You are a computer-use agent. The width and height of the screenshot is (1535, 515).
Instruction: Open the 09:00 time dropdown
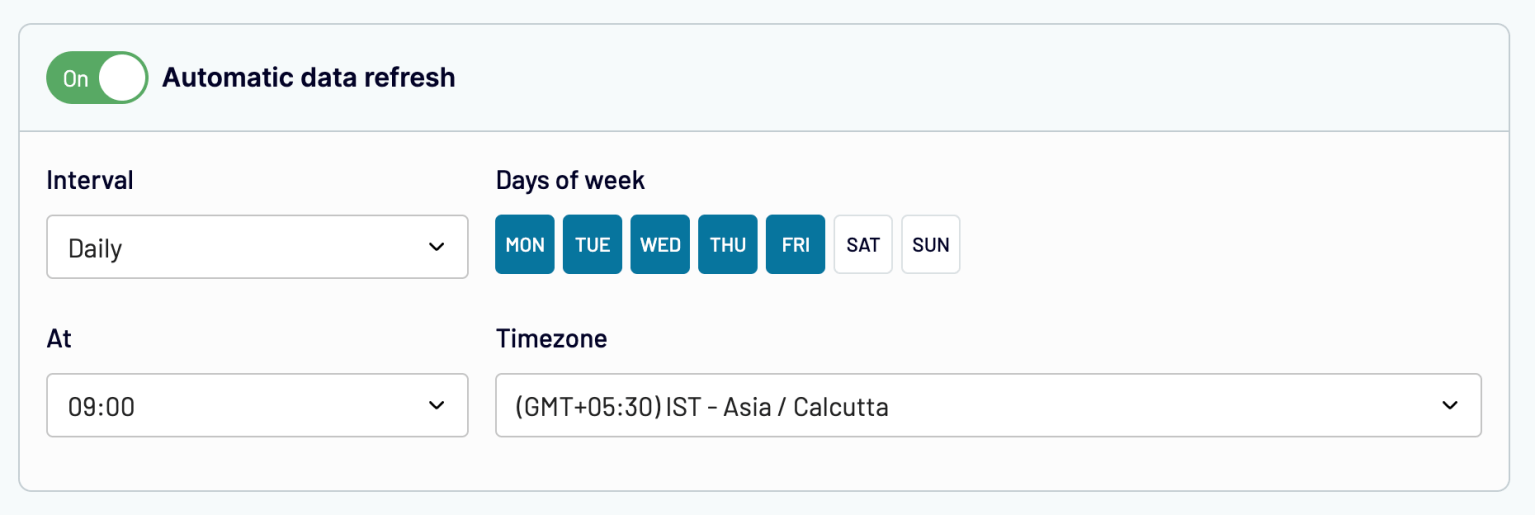click(x=257, y=405)
